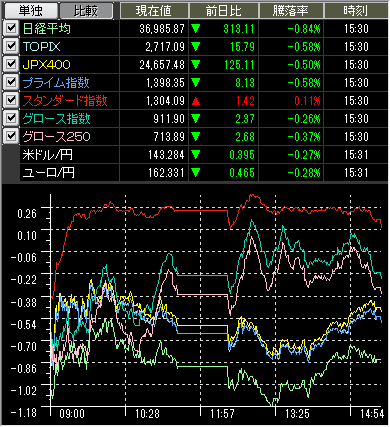
Task: Click the グロース250 value 713.89
Action: pos(169,137)
